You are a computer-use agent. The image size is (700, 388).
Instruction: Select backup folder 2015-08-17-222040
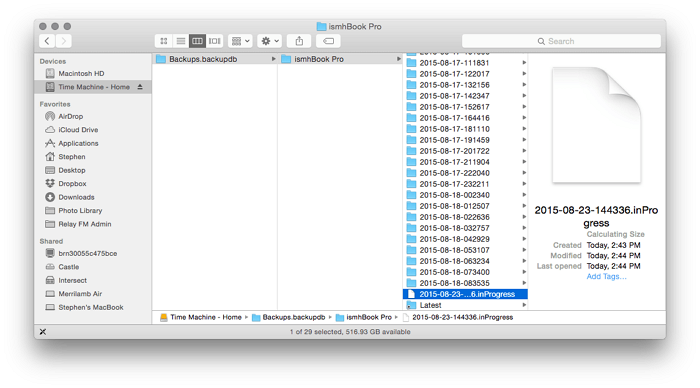(x=465, y=173)
